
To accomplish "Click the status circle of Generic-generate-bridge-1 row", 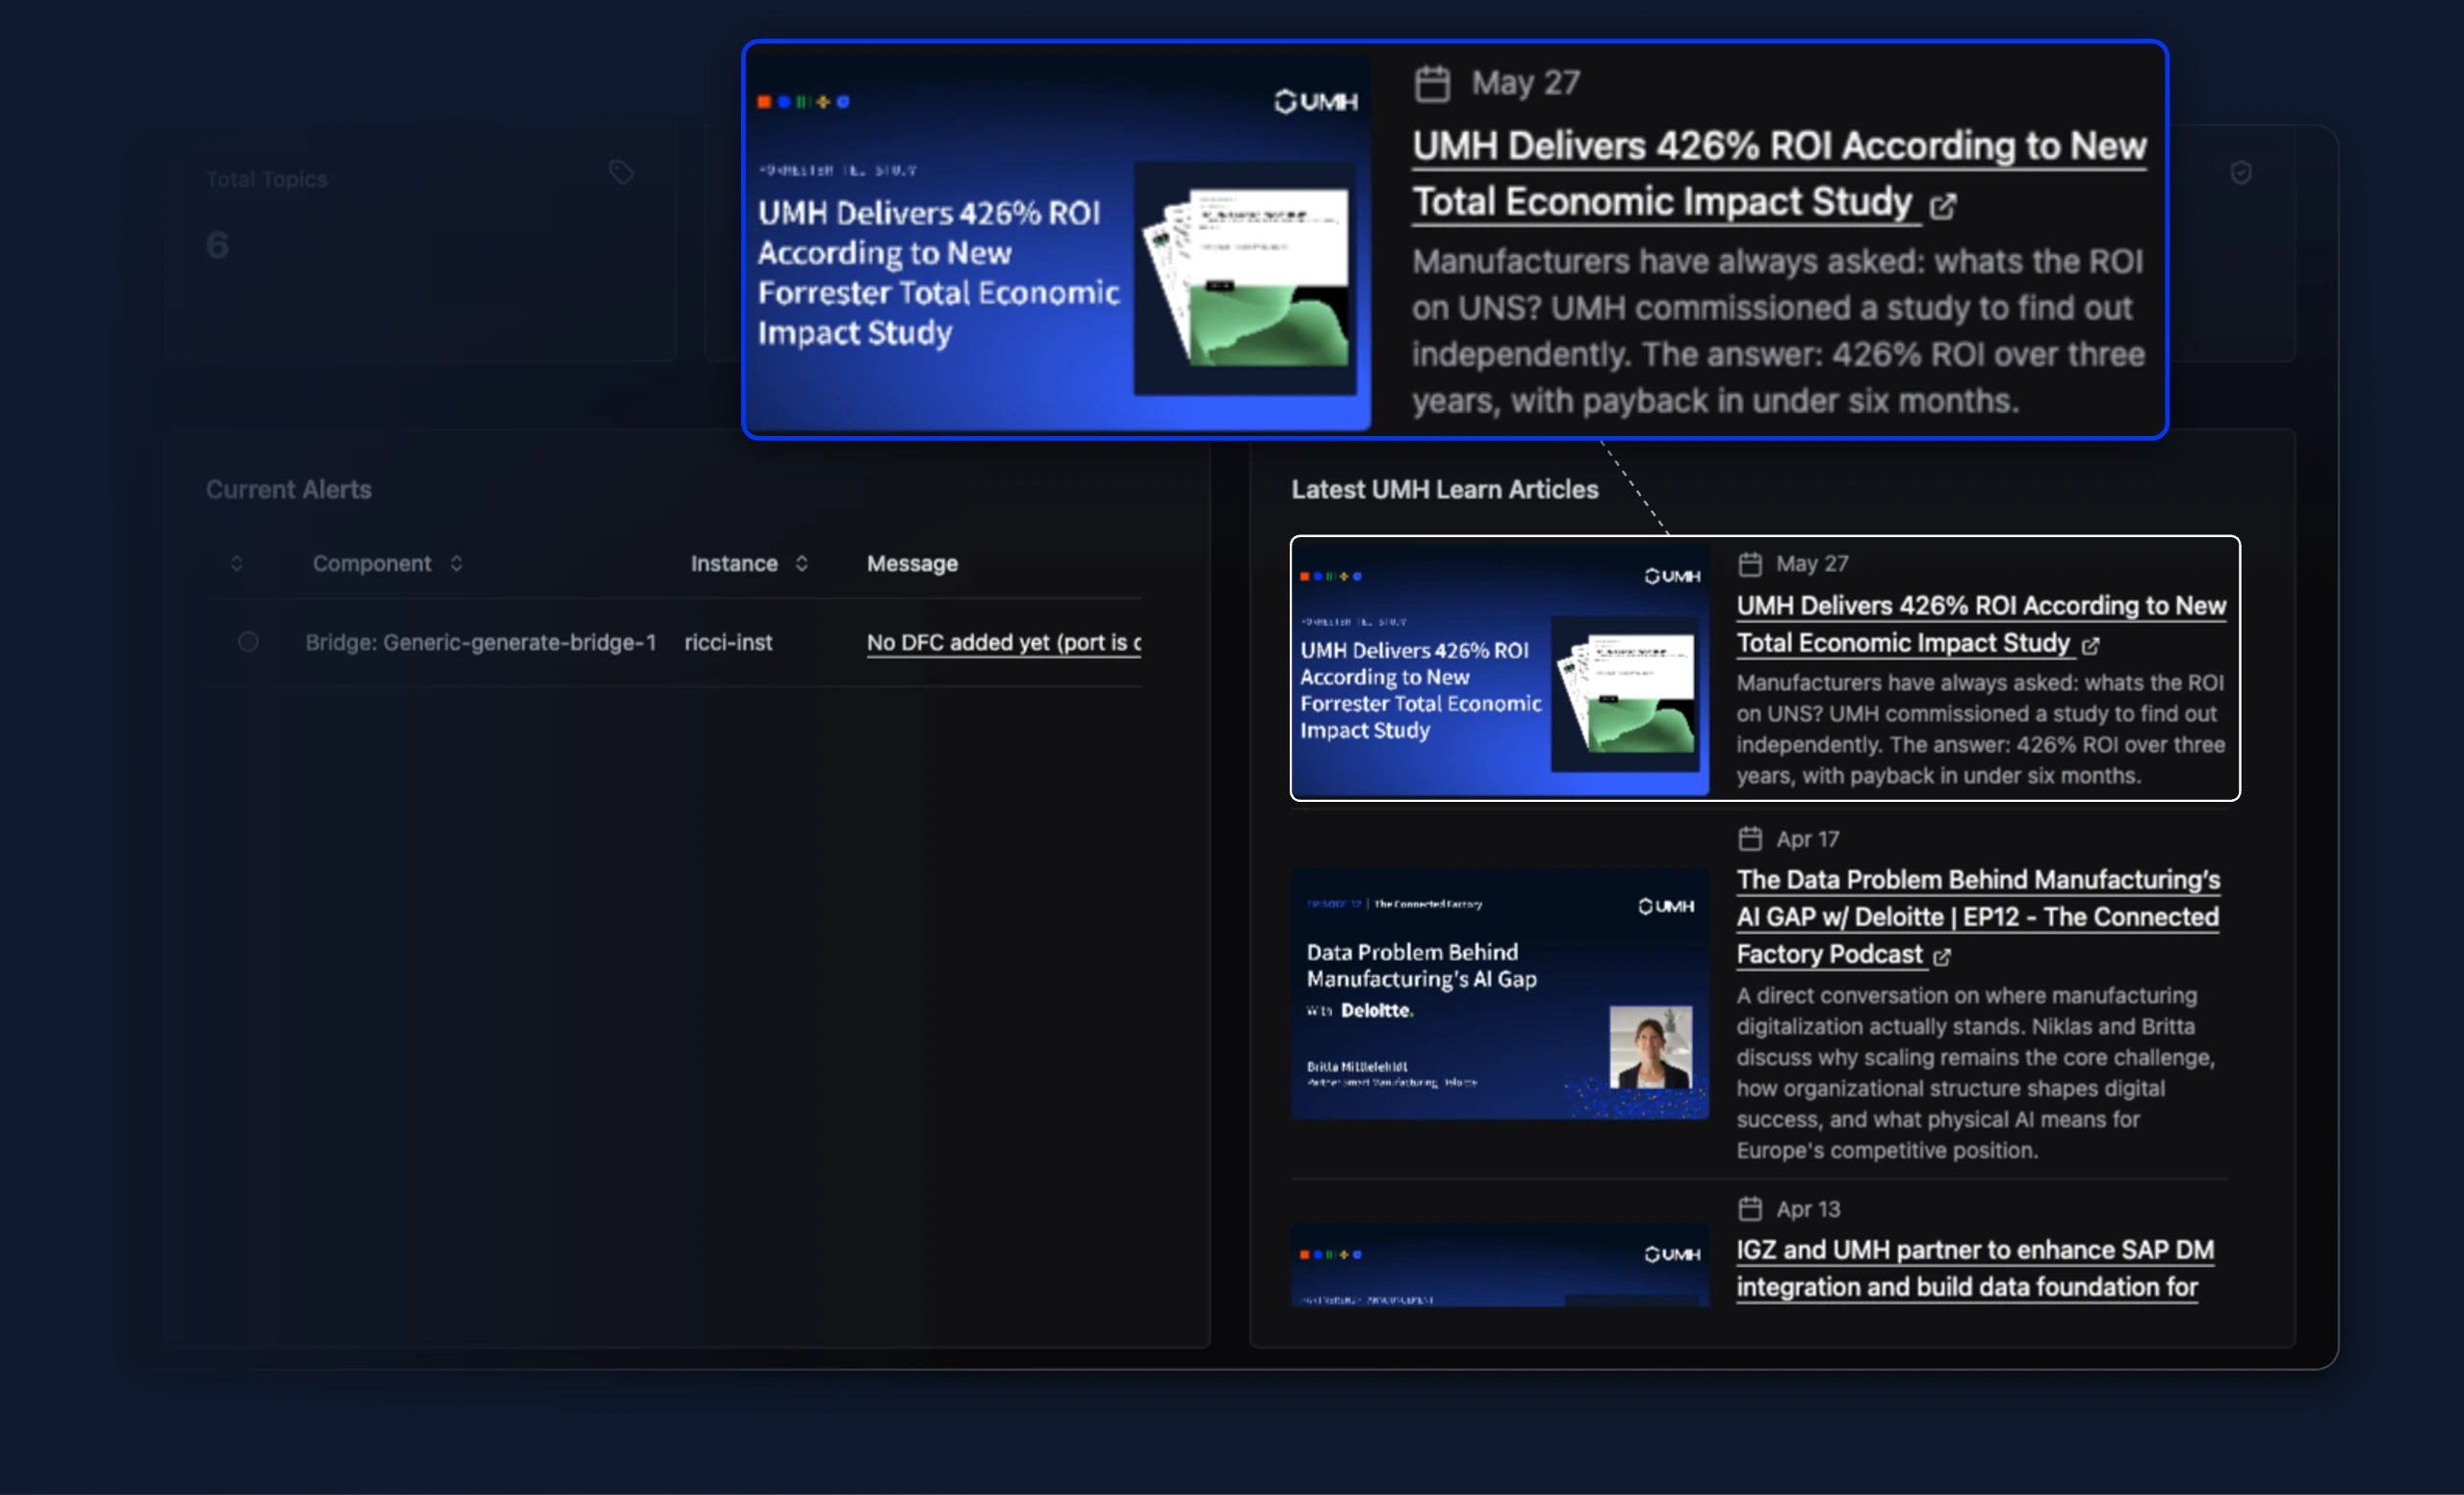I will point(248,642).
